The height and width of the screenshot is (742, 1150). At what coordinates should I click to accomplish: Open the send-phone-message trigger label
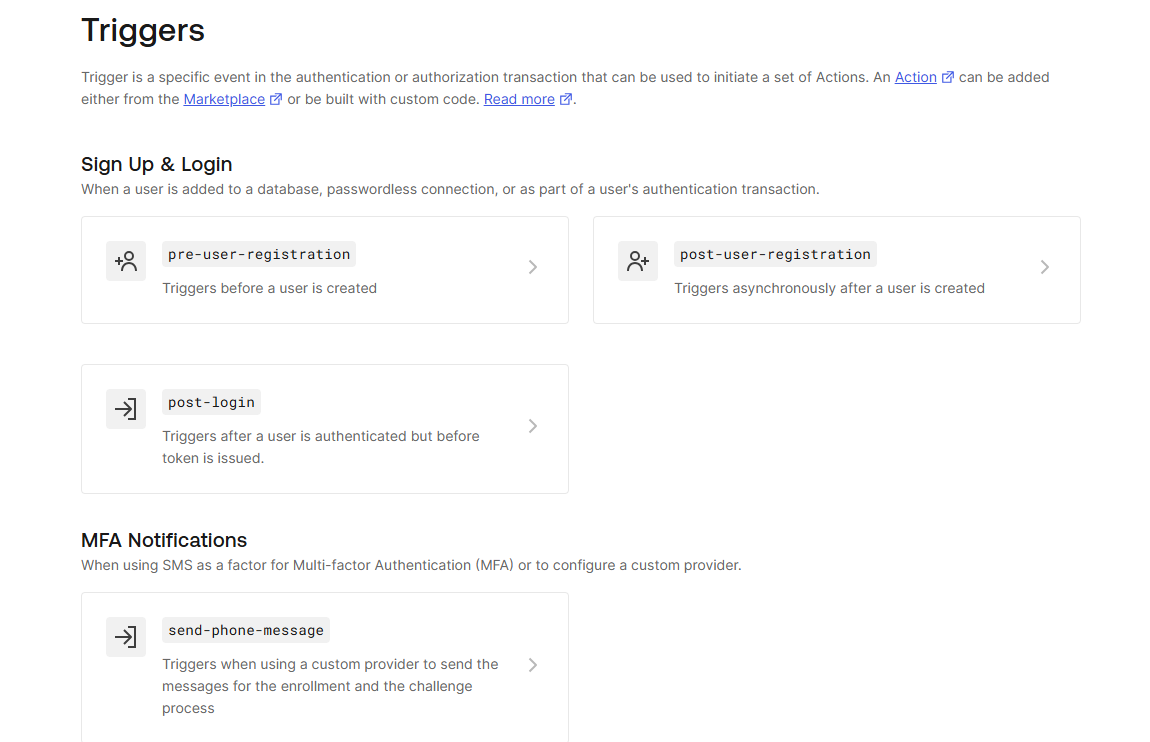pos(246,630)
